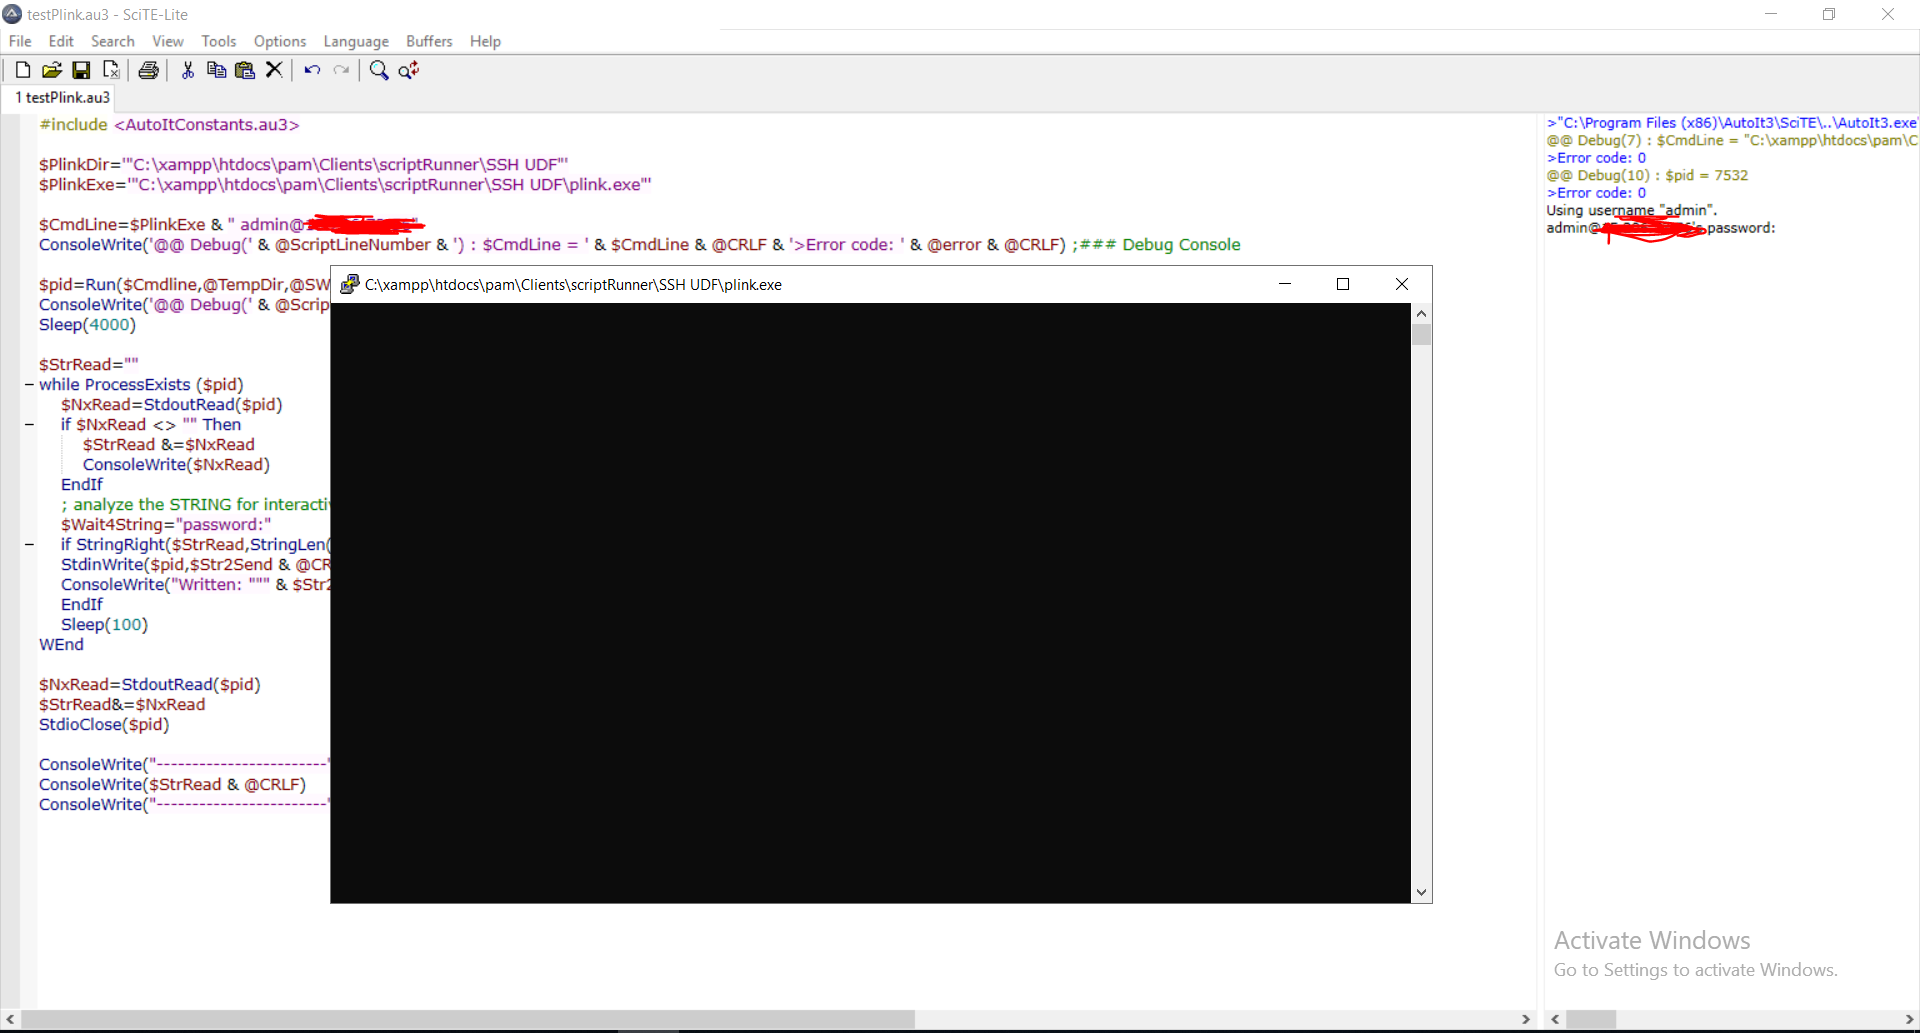The width and height of the screenshot is (1920, 1033).
Task: Click the 'Sleep(100)' code line
Action: (x=104, y=625)
